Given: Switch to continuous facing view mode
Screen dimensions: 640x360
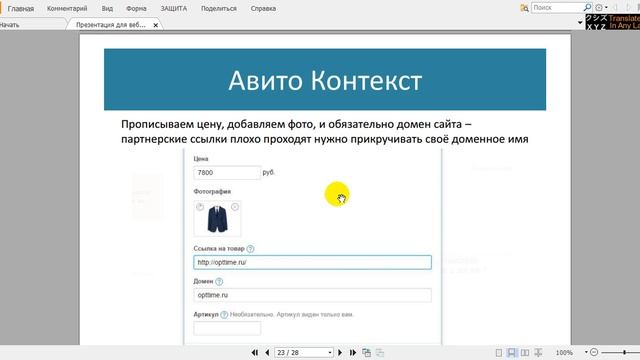Looking at the screenshot, I should [538, 352].
